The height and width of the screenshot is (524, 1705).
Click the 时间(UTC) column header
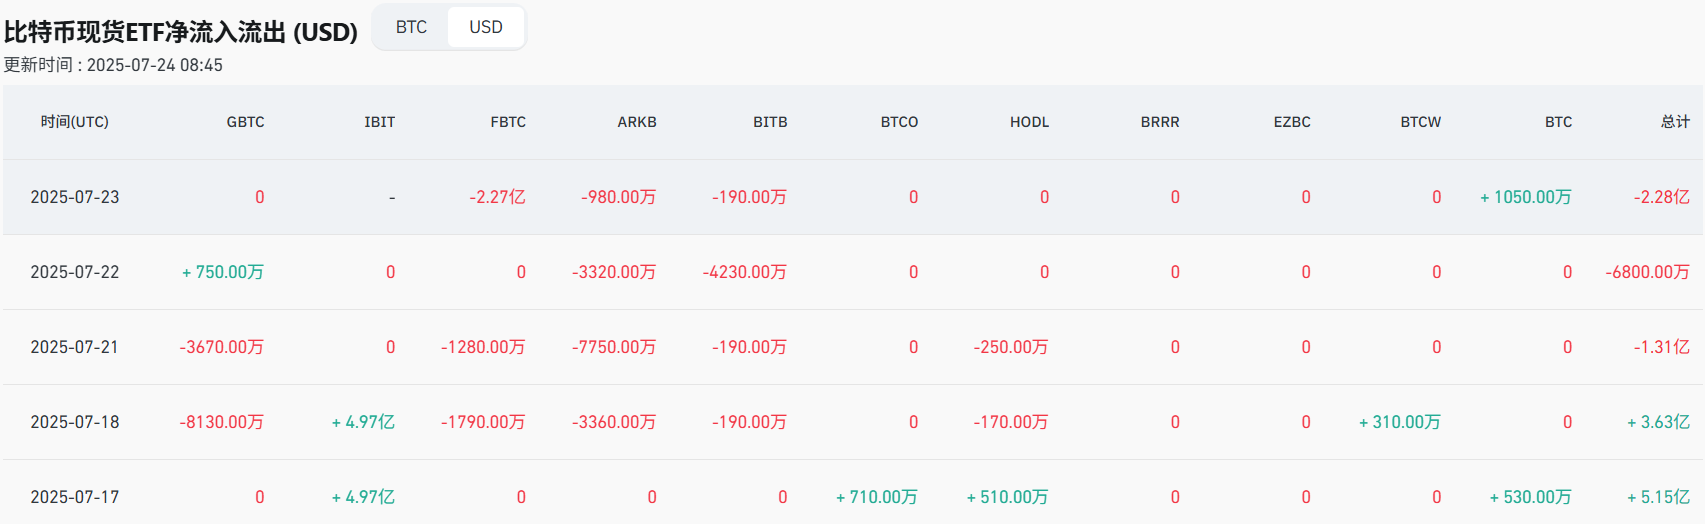(75, 122)
